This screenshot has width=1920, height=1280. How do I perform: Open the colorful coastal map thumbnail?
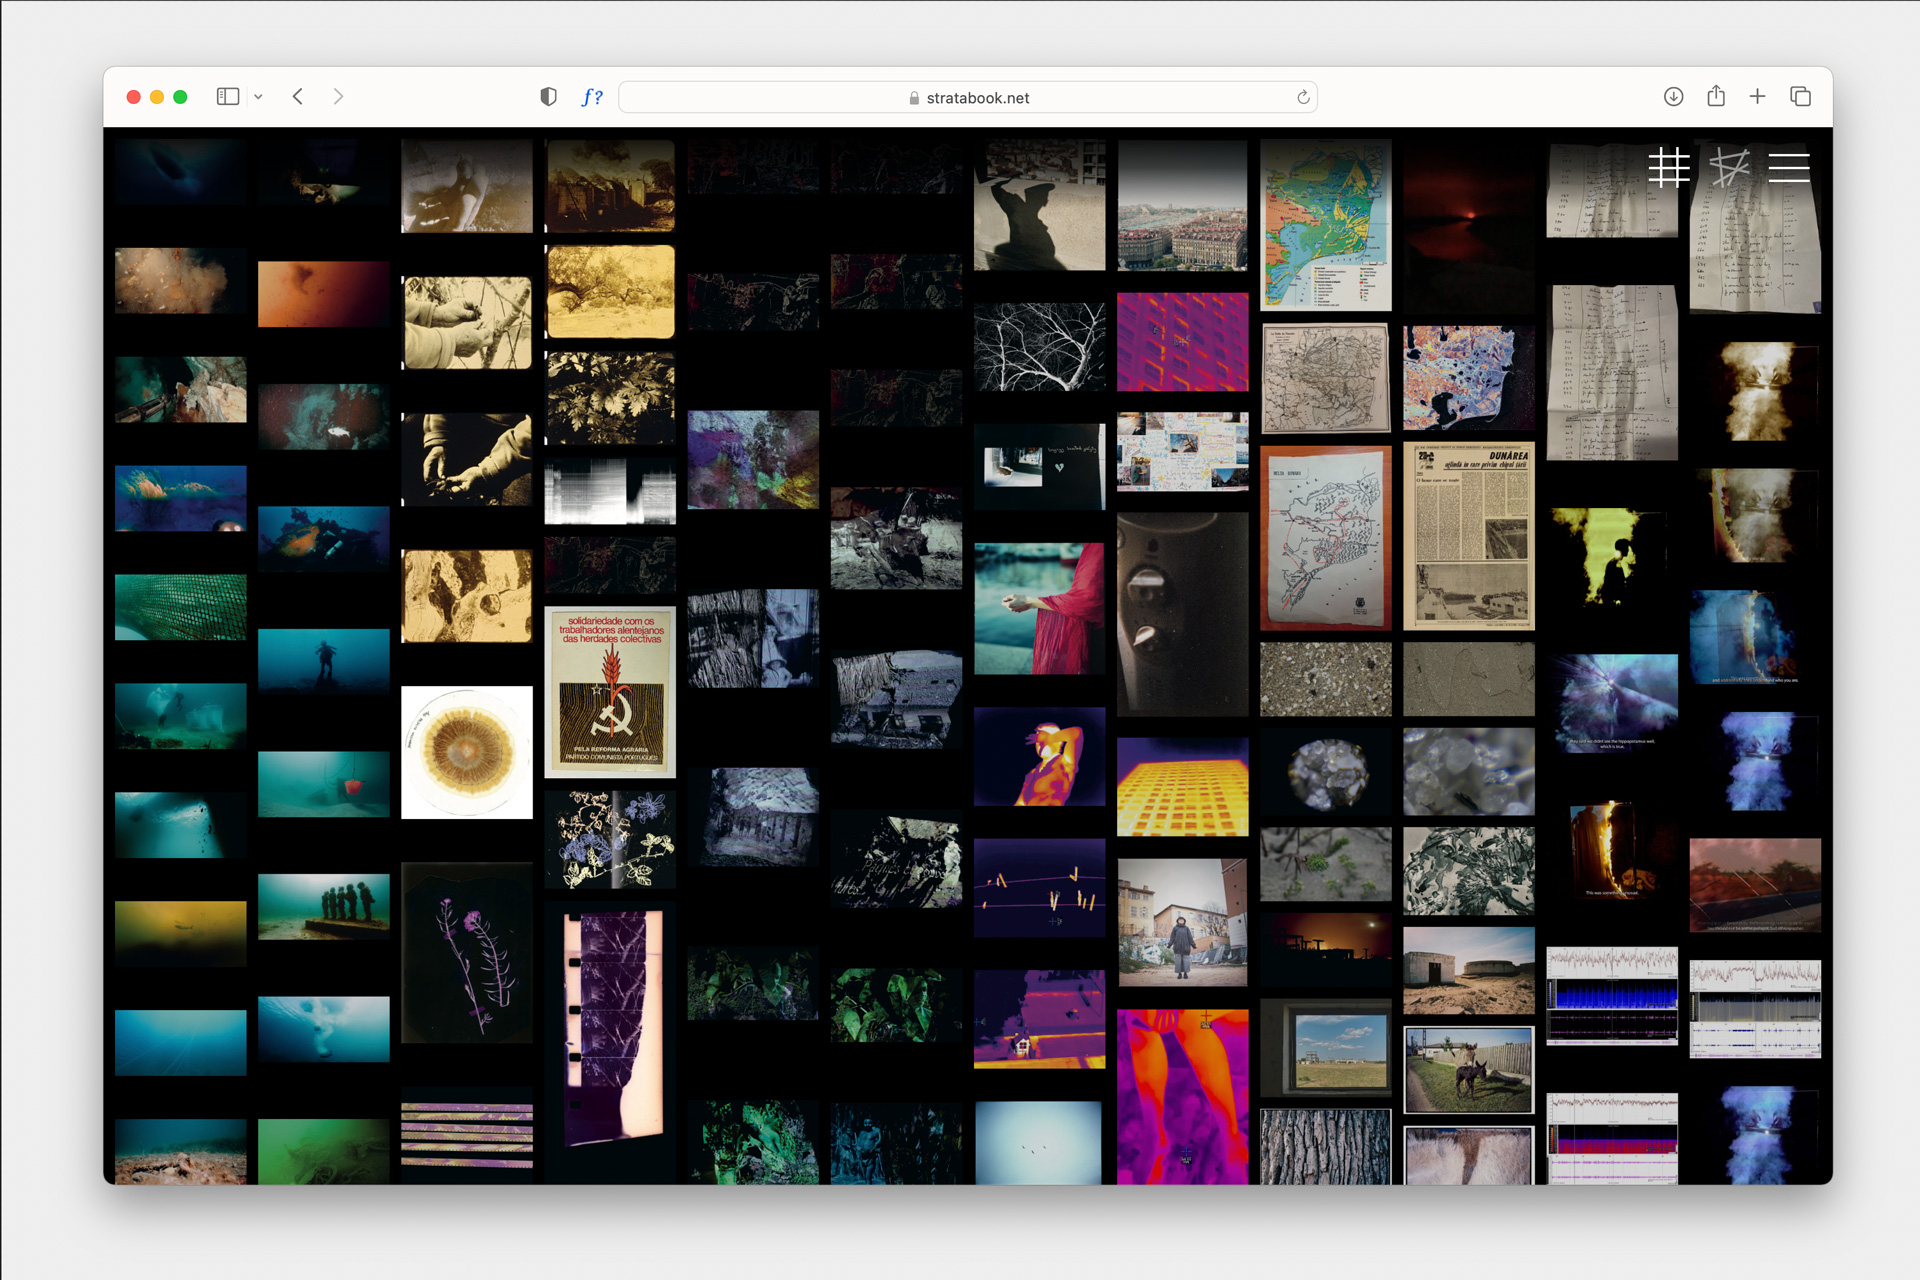[x=1325, y=225]
